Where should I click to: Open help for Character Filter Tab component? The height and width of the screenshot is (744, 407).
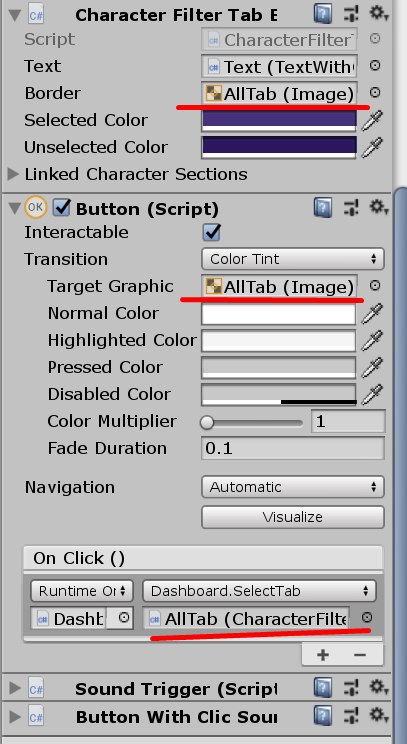point(323,14)
